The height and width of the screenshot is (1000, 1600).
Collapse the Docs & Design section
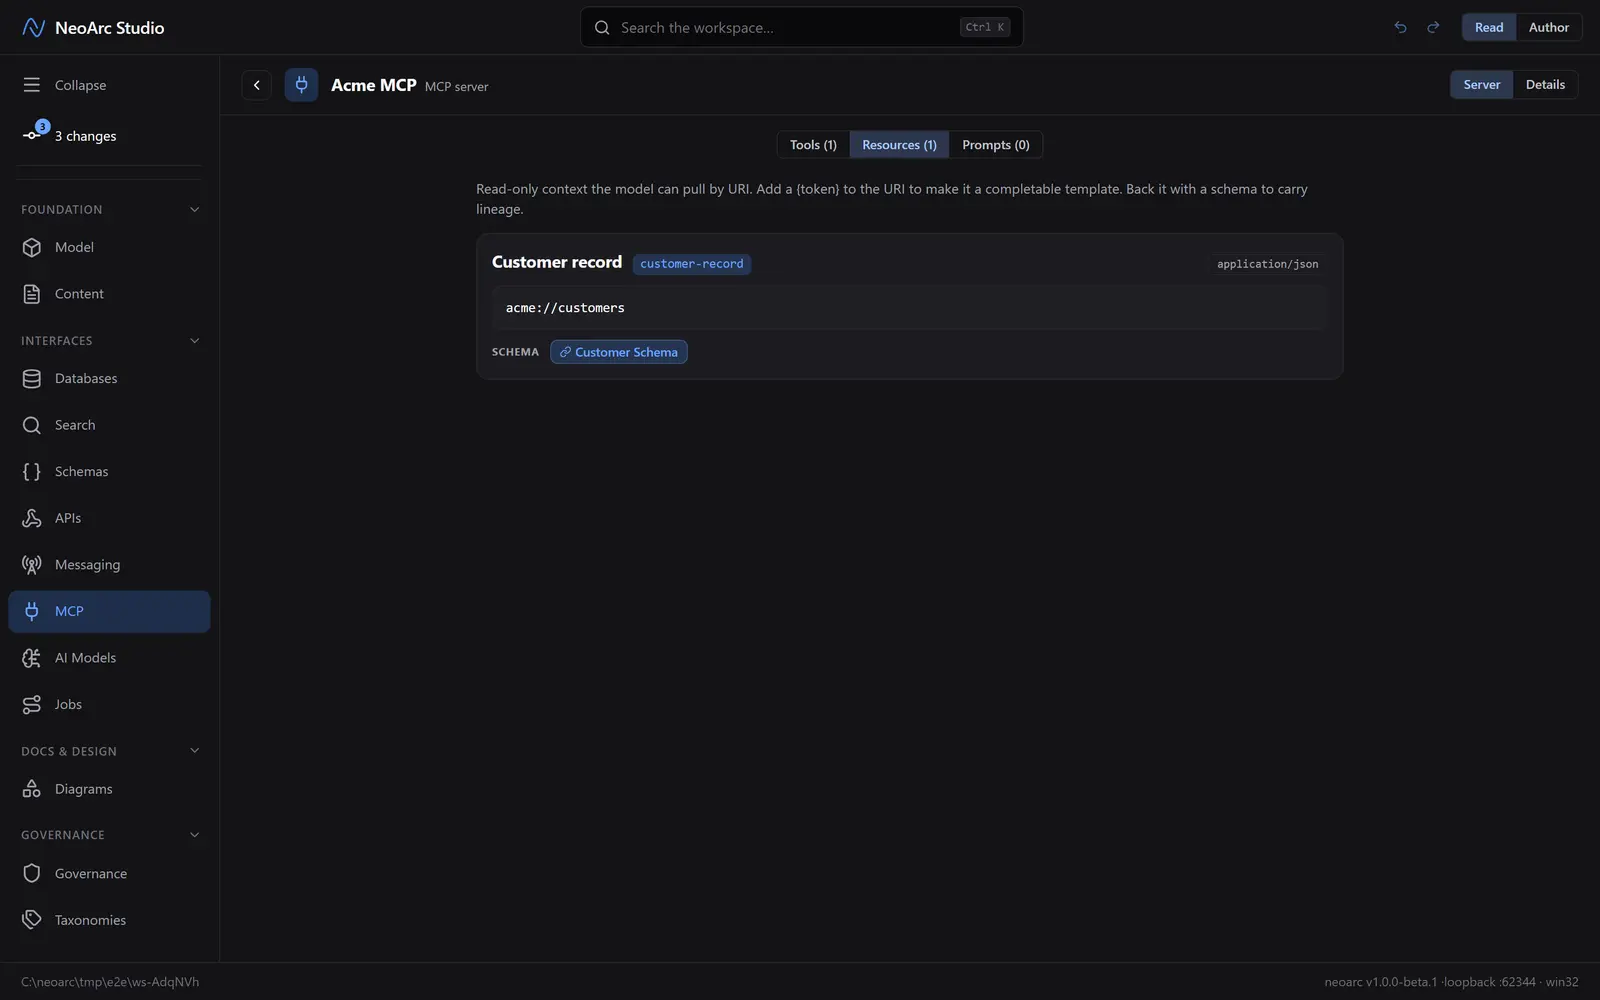tap(195, 751)
